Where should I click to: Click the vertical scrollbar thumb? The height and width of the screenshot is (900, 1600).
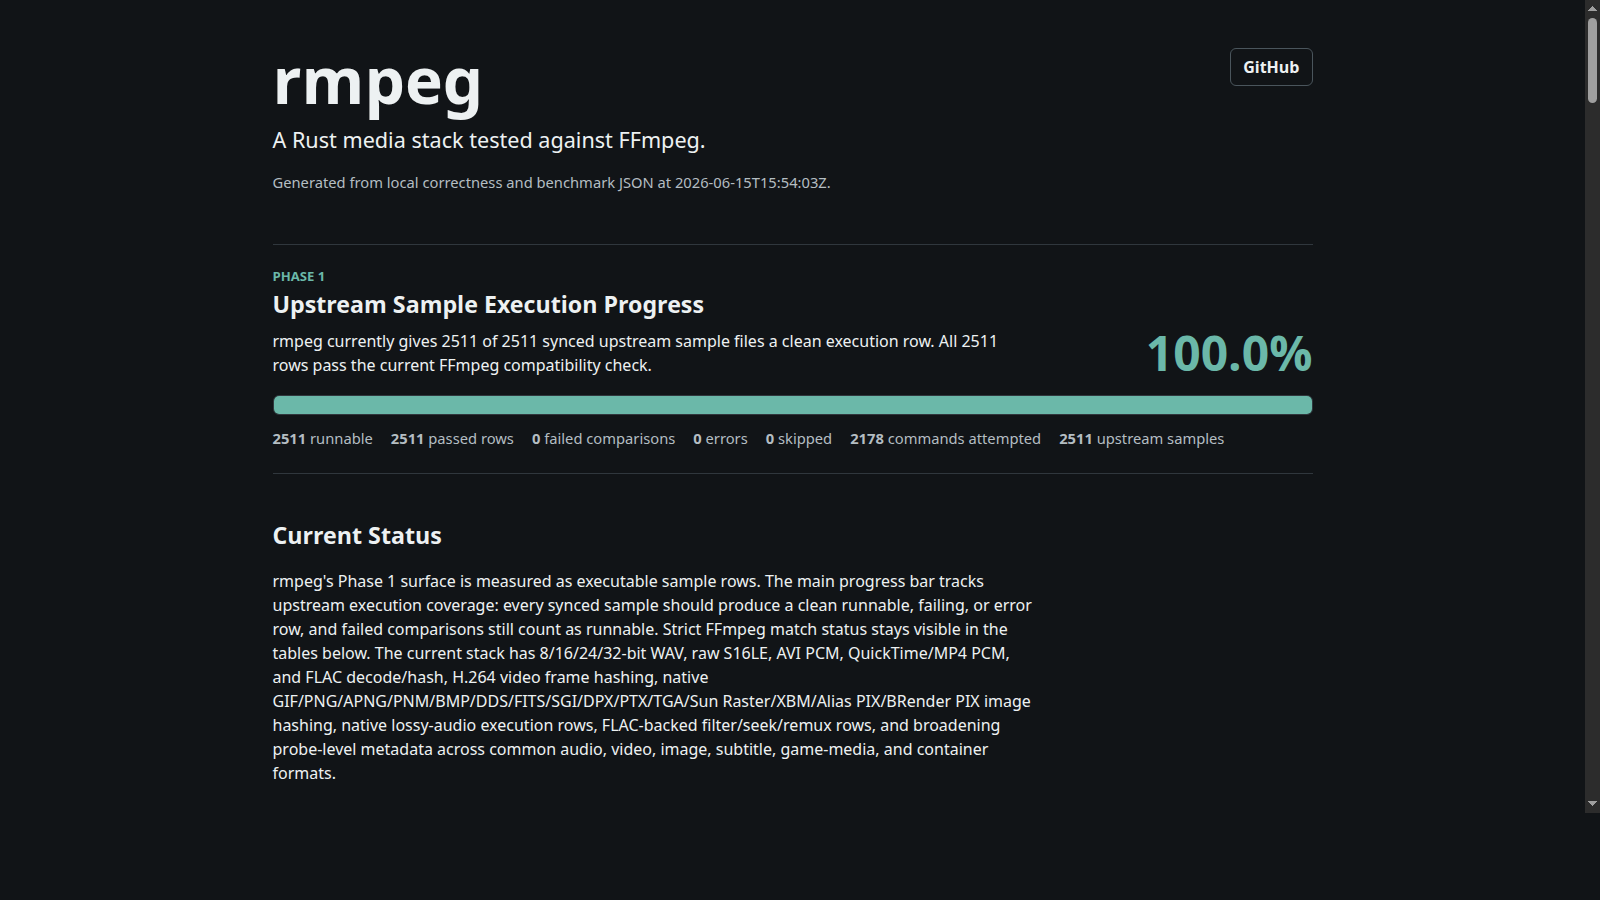pyautogui.click(x=1592, y=59)
